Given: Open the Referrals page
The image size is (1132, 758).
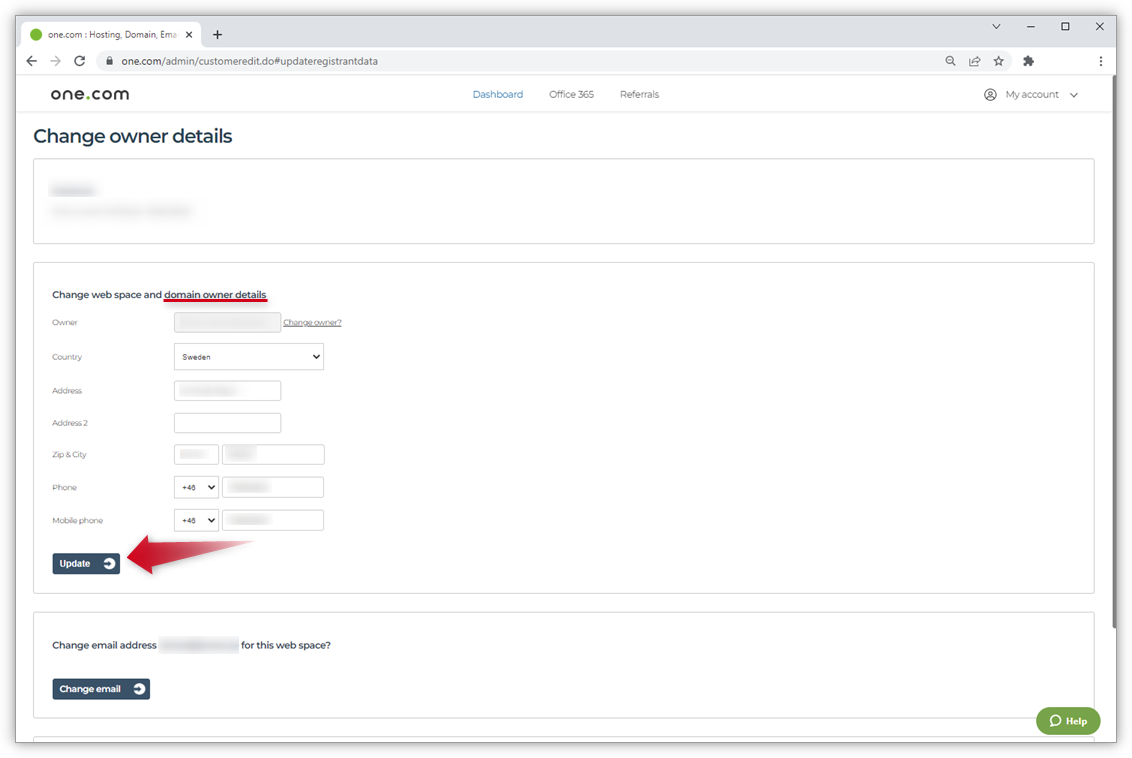Looking at the screenshot, I should point(639,94).
